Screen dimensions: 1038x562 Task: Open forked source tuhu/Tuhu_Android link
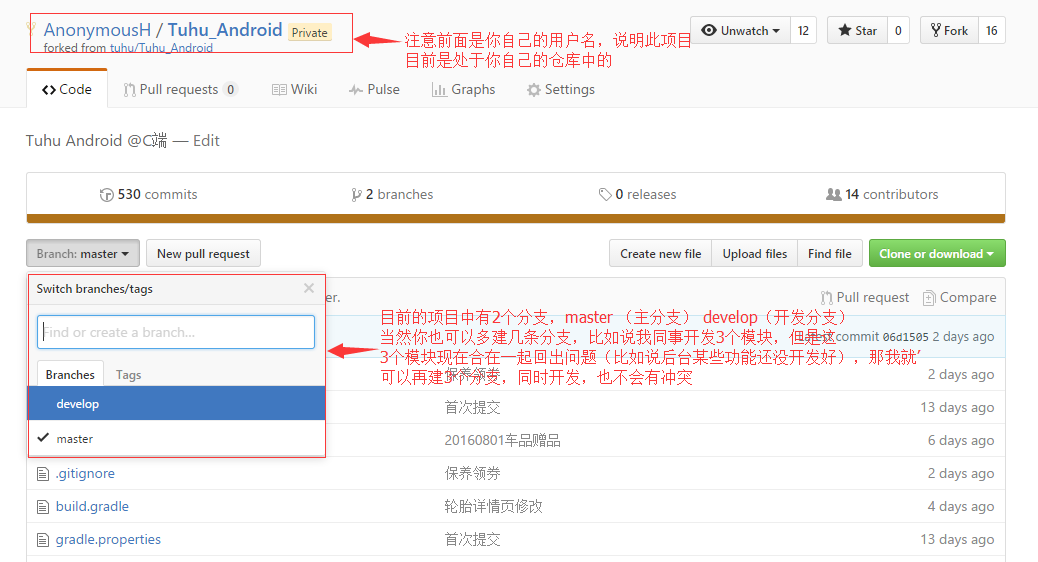coord(162,48)
